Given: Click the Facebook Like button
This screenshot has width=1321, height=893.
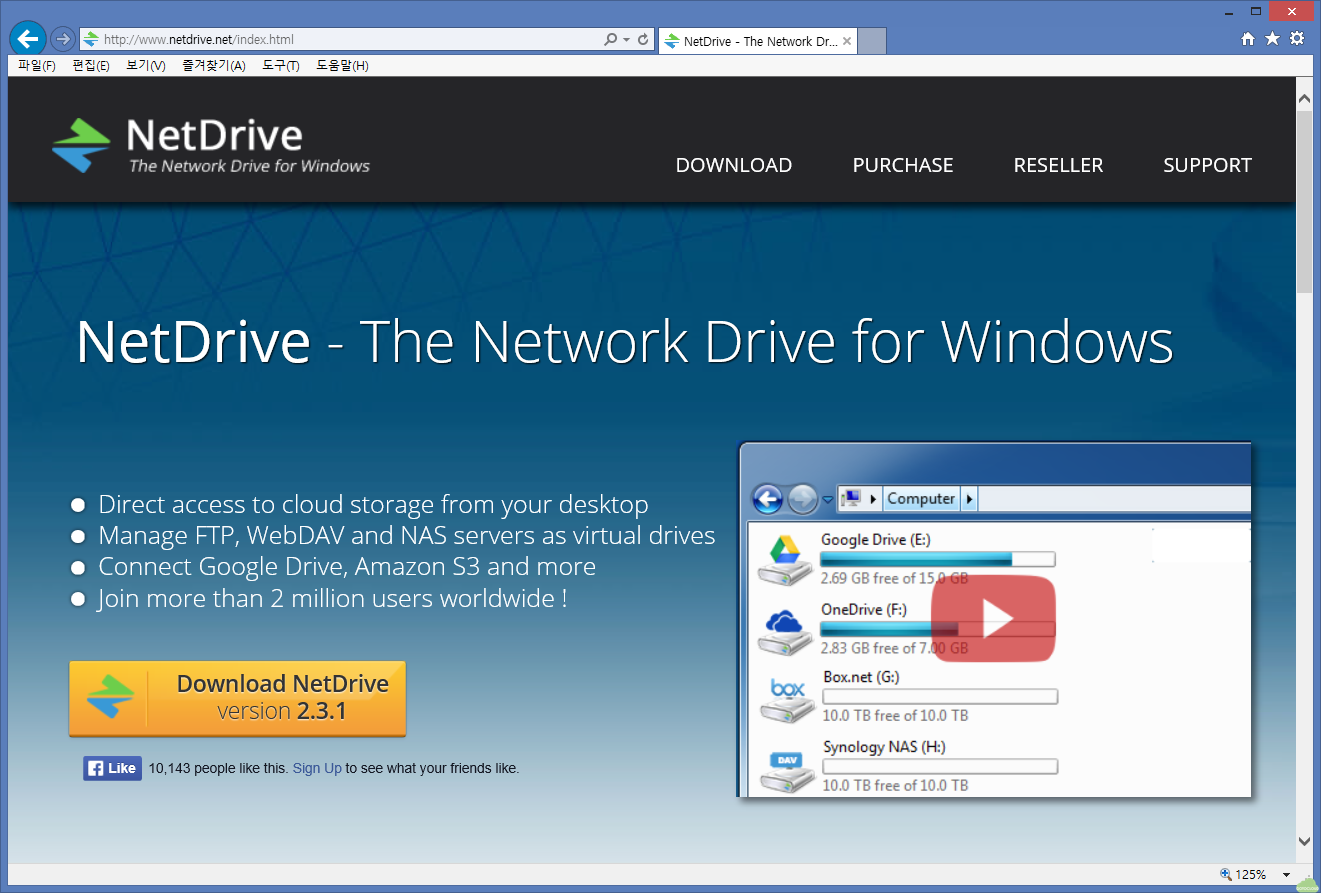Looking at the screenshot, I should (x=112, y=768).
